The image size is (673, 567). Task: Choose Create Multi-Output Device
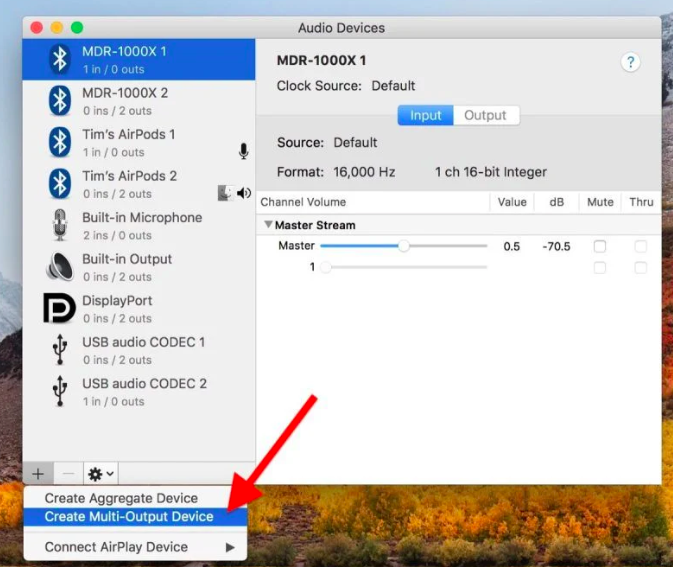coord(135,517)
